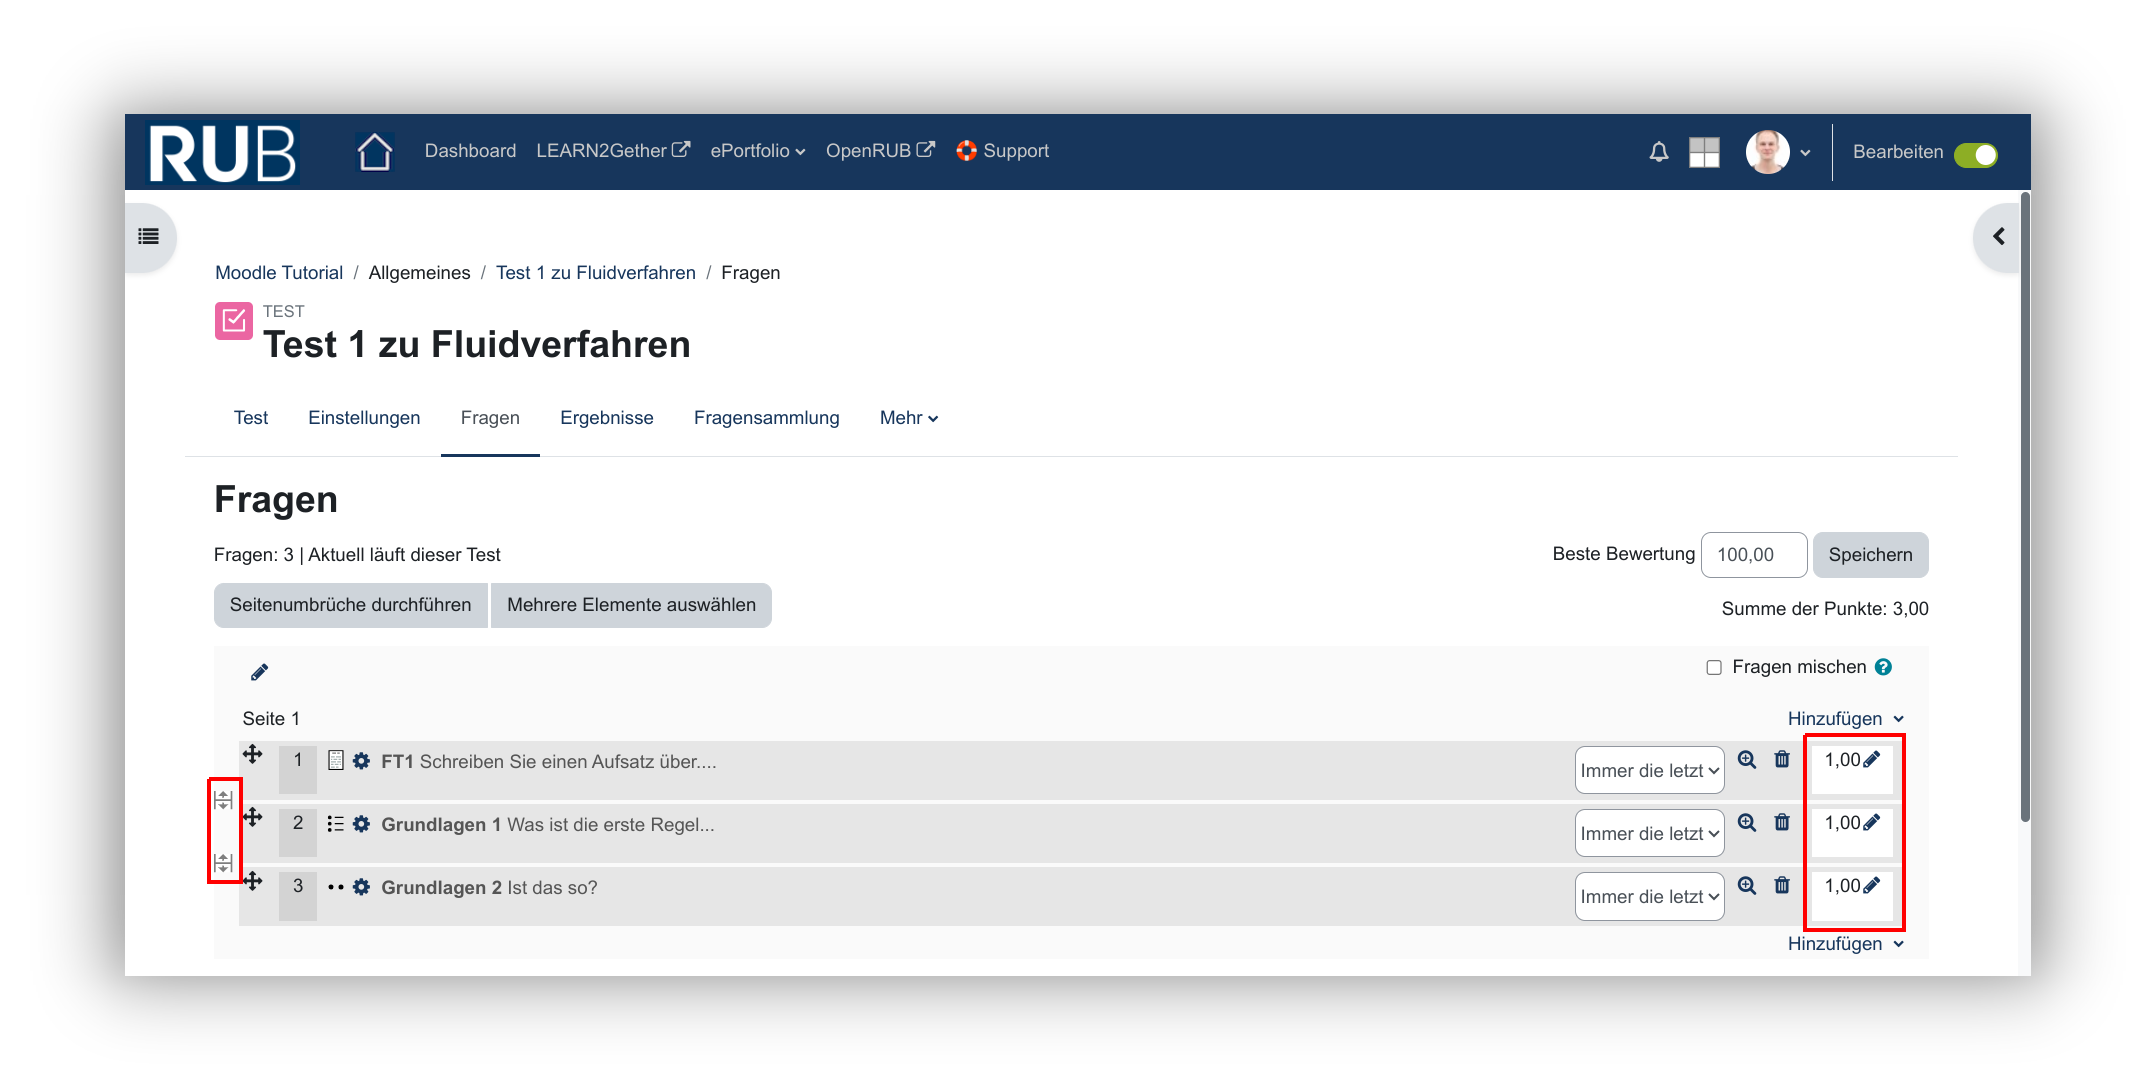
Task: Expand the Mehr tab menu
Action: click(x=908, y=418)
